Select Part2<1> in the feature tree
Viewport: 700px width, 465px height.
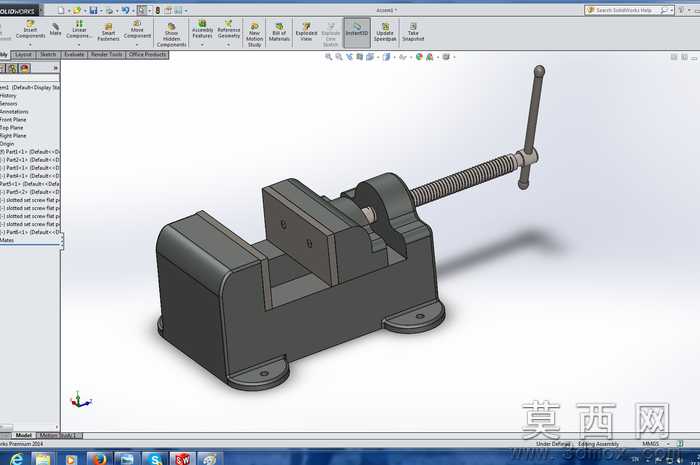point(29,160)
